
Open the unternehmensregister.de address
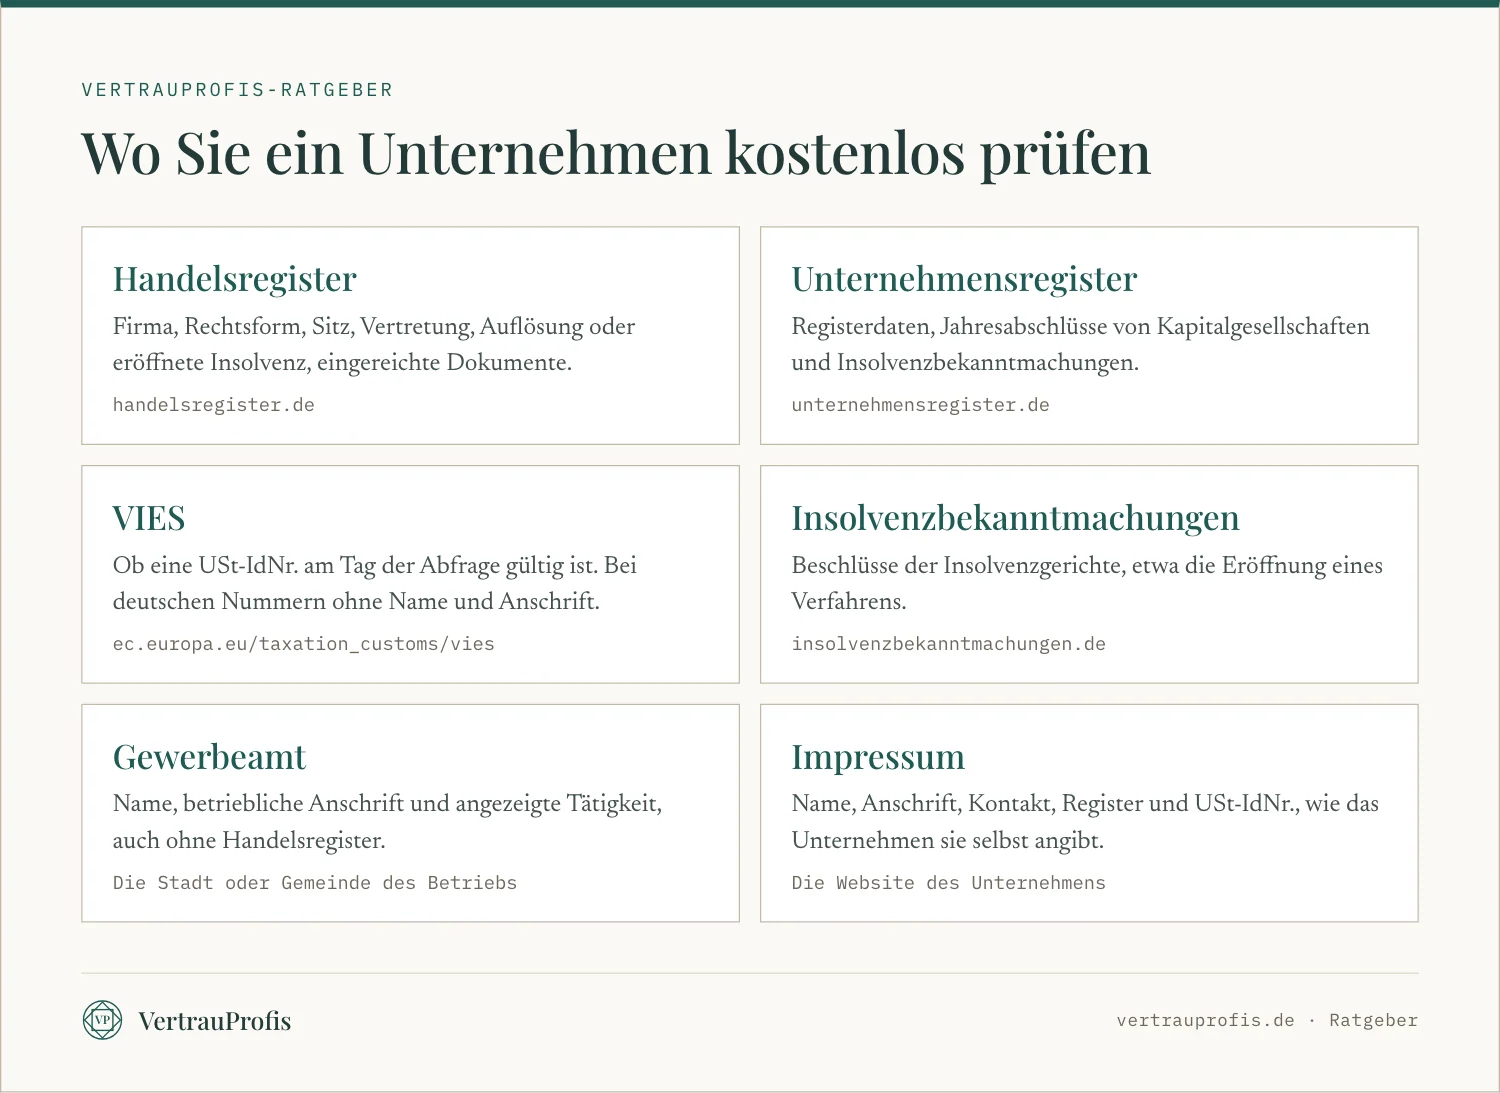[x=921, y=405]
